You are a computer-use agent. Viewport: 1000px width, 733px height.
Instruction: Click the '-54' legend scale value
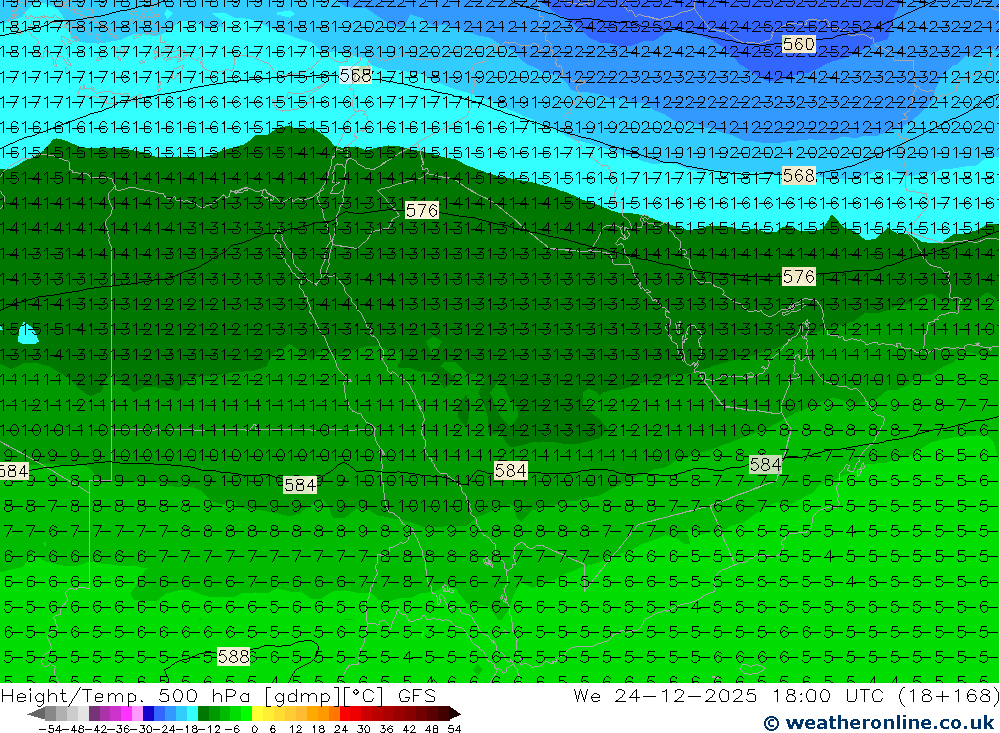click(x=50, y=729)
